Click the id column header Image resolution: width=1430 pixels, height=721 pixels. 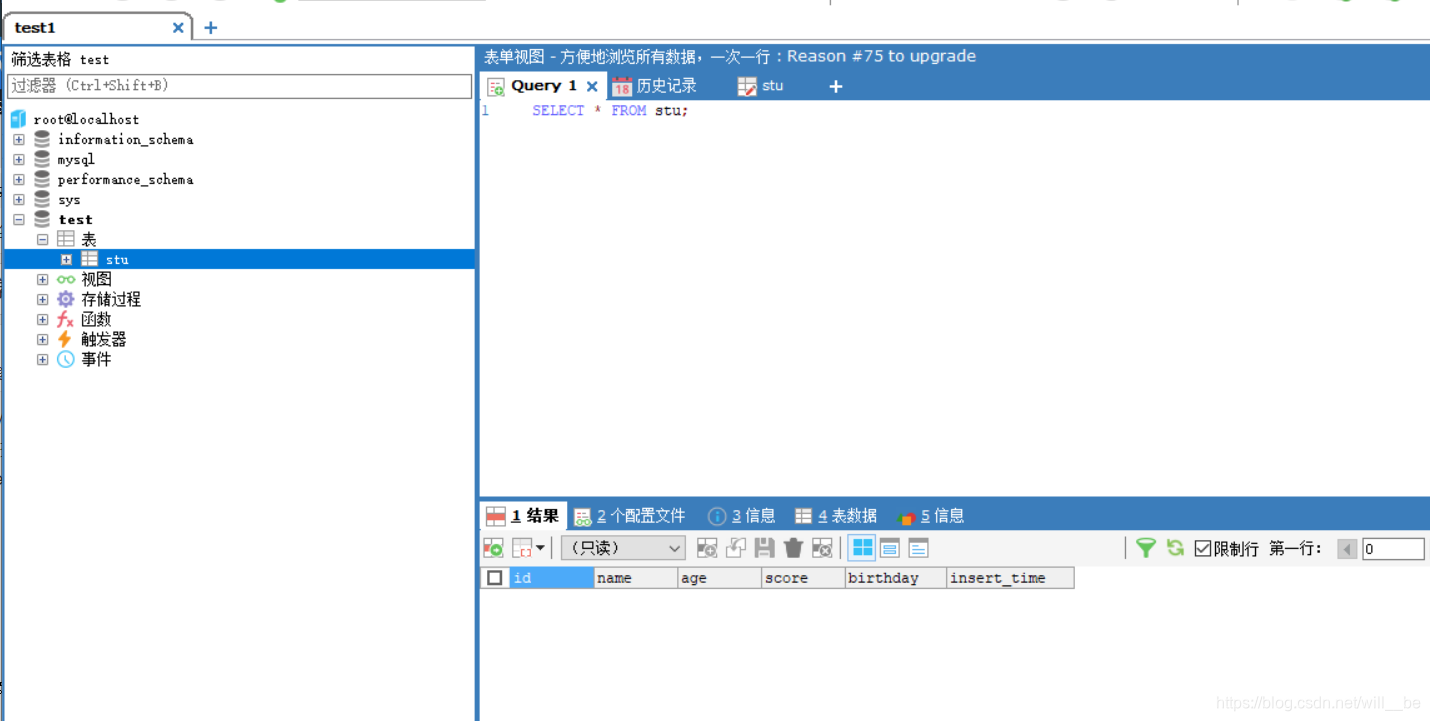coord(552,578)
